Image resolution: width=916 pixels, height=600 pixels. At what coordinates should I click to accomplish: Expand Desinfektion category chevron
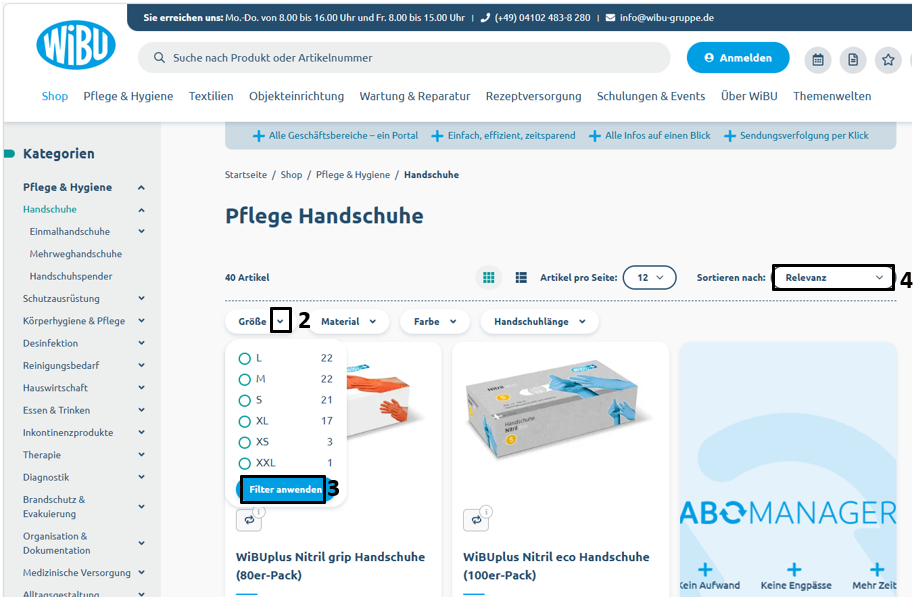tap(141, 343)
